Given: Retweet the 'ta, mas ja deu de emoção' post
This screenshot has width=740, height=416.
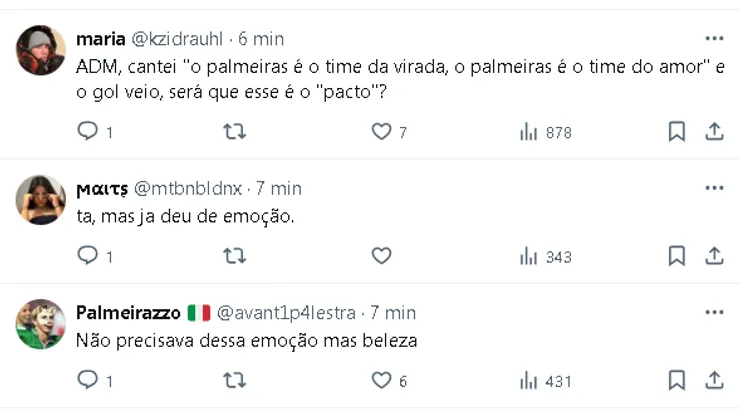Looking at the screenshot, I should (x=234, y=256).
